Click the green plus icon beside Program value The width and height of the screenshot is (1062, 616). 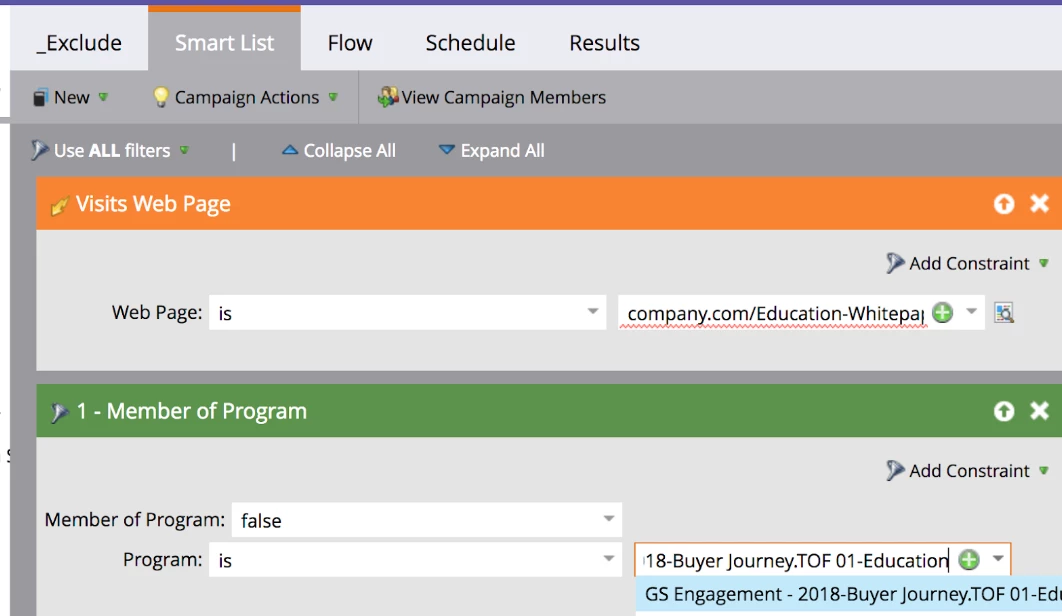click(x=968, y=559)
